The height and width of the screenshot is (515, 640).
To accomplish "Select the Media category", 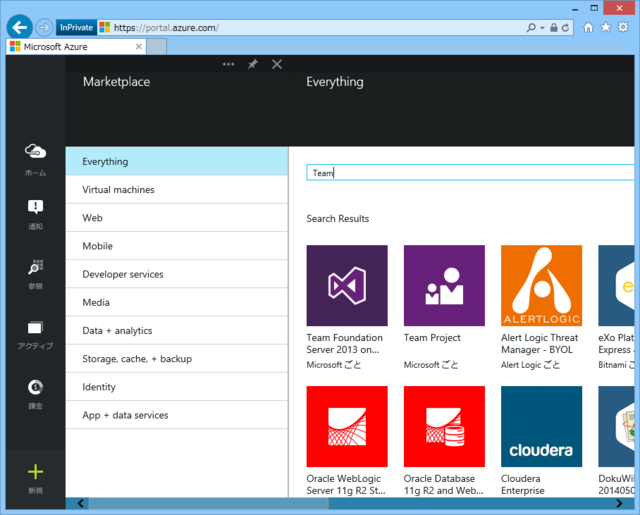I will [x=177, y=302].
